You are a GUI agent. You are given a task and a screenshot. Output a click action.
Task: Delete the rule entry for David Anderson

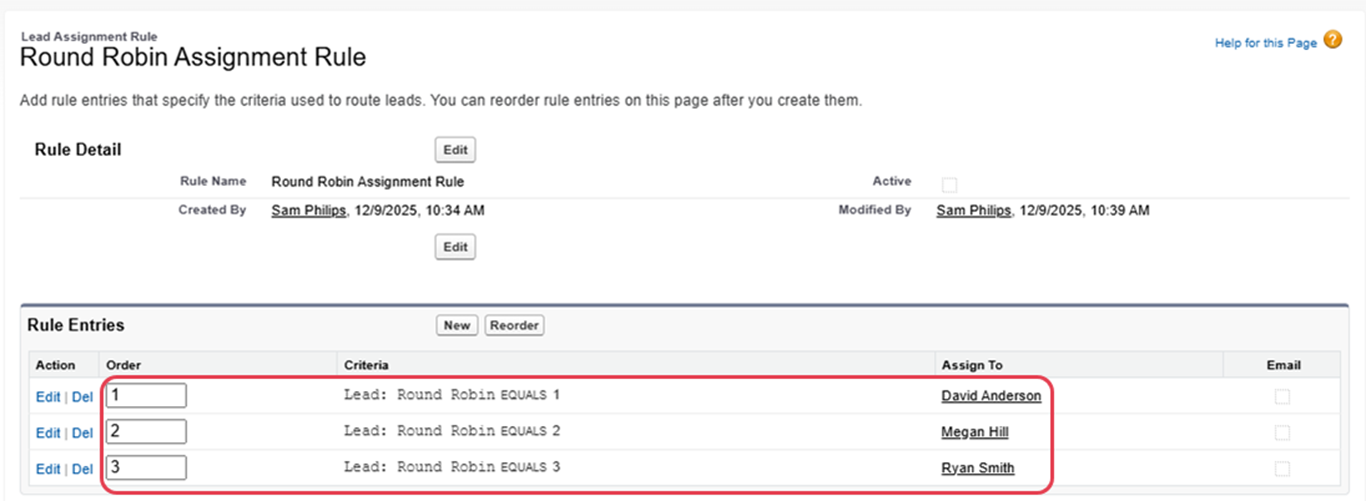click(x=82, y=397)
